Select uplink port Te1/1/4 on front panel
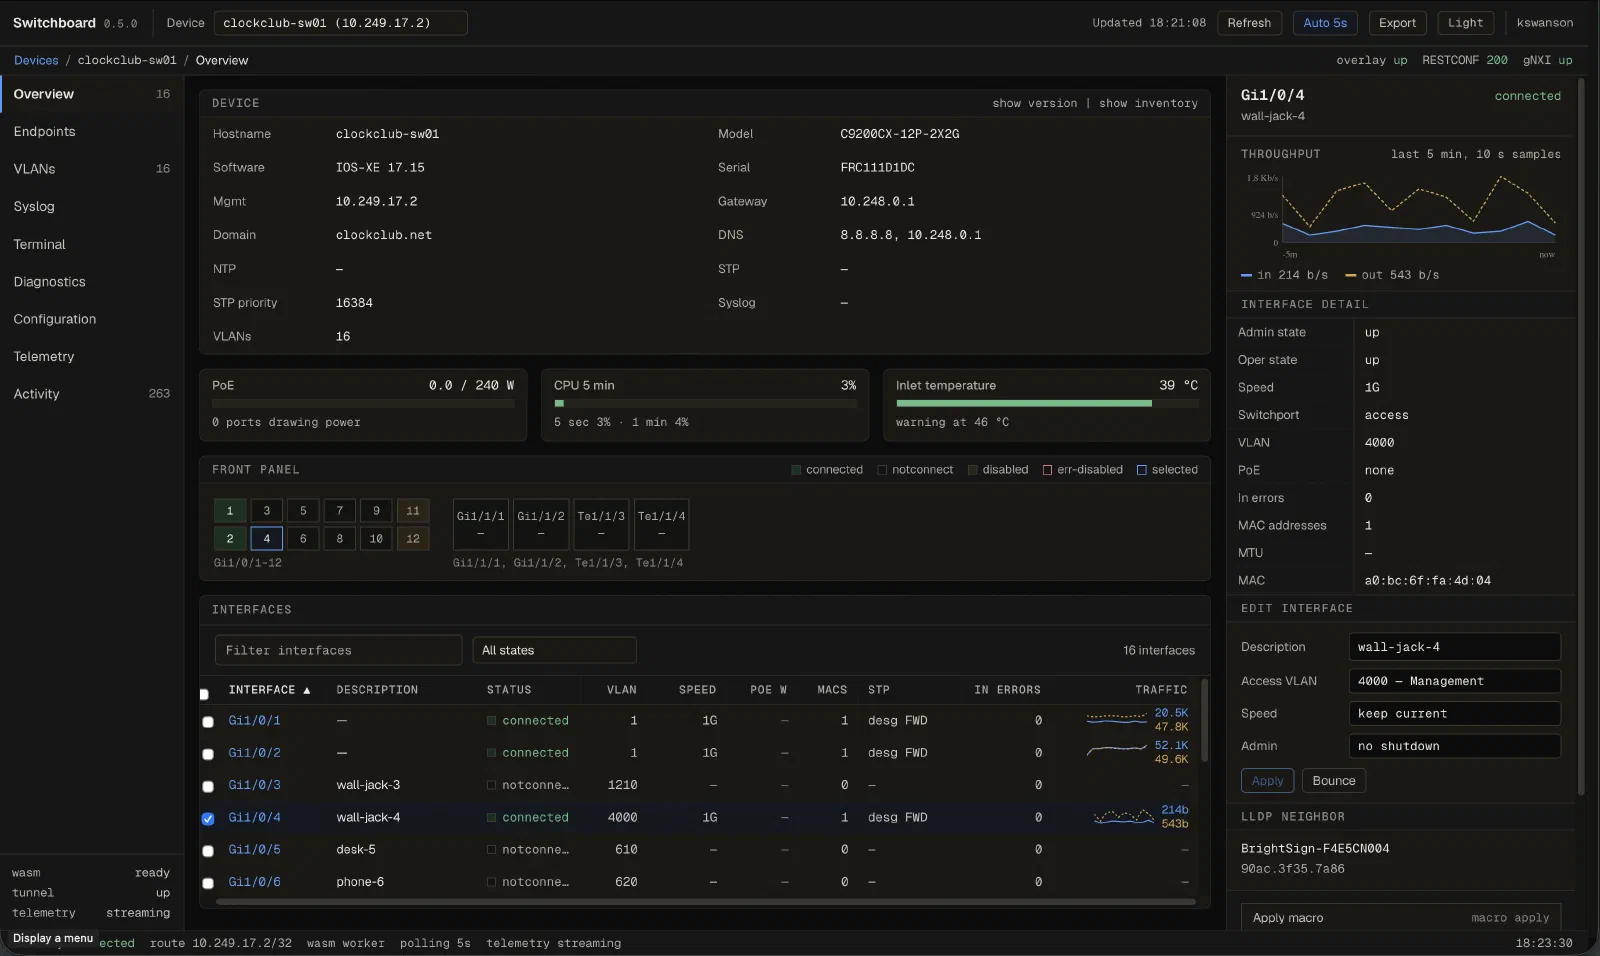 tap(662, 524)
